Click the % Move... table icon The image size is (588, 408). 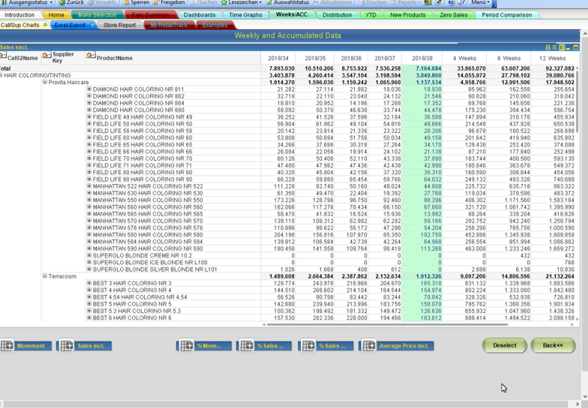pos(187,346)
